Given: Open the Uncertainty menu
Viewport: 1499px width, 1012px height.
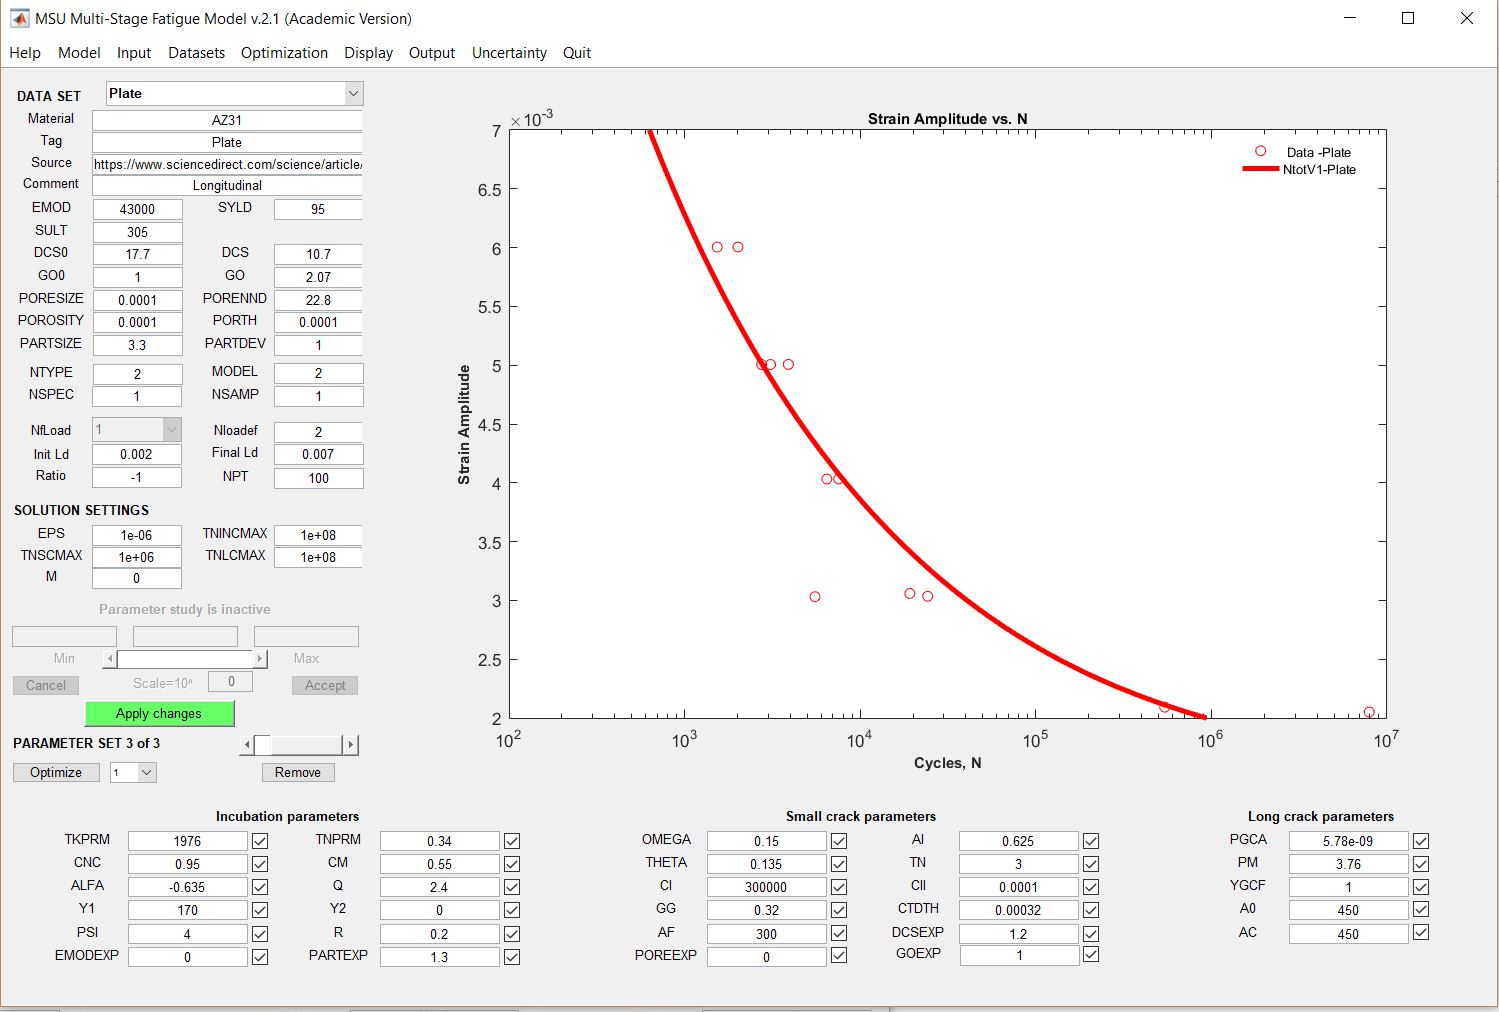Looking at the screenshot, I should pos(509,53).
